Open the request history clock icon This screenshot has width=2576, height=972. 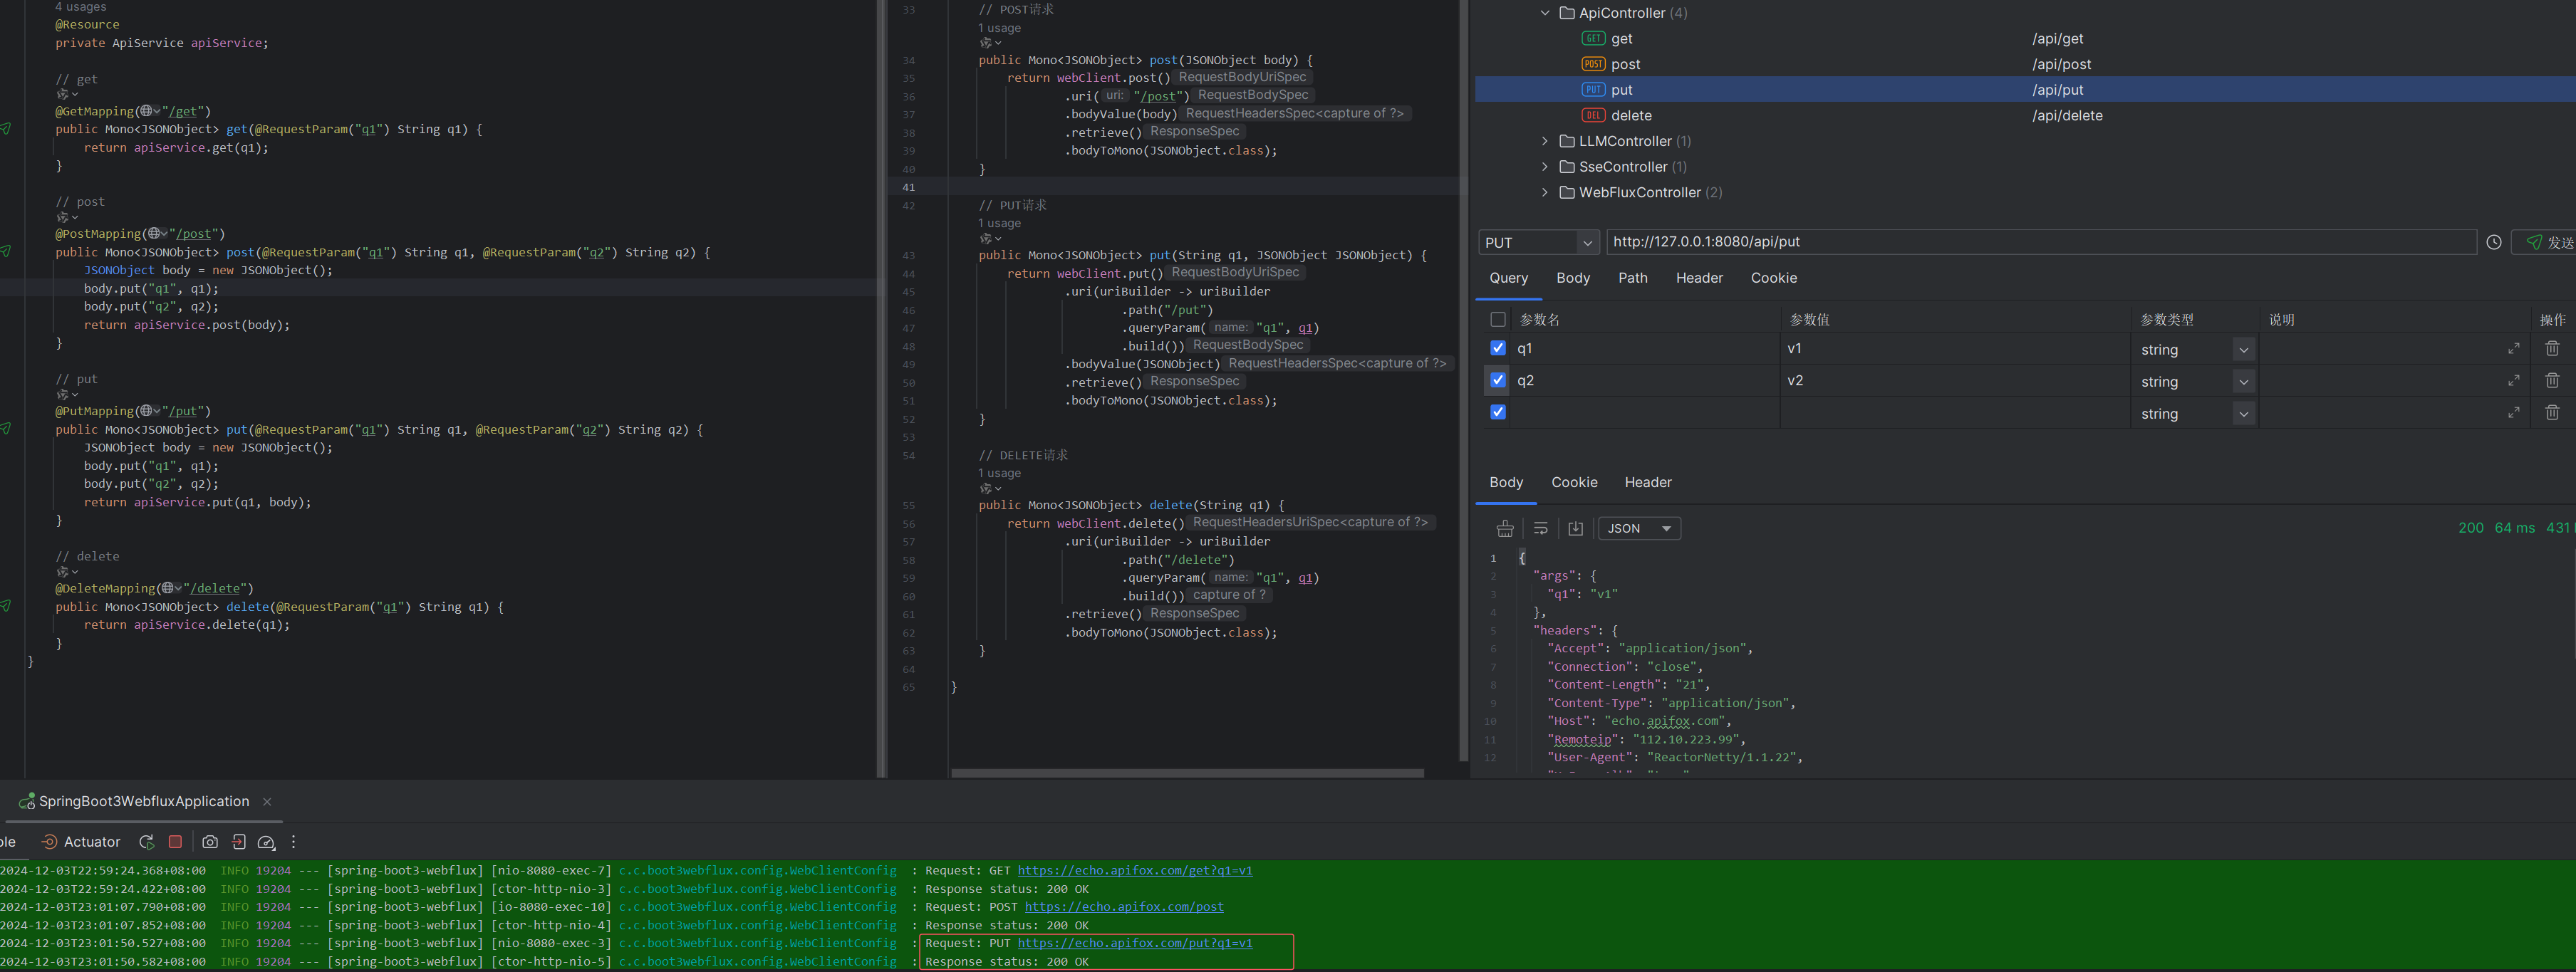(2494, 242)
